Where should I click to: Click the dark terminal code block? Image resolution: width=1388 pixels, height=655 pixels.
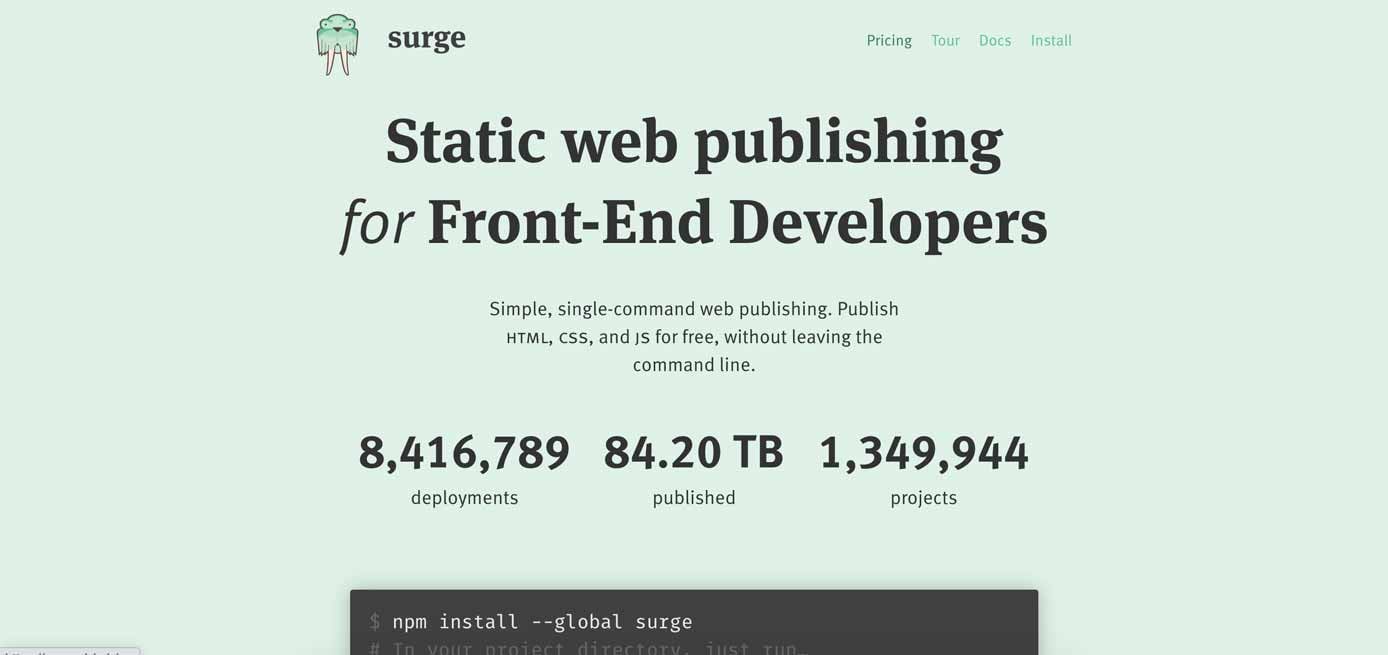point(693,620)
